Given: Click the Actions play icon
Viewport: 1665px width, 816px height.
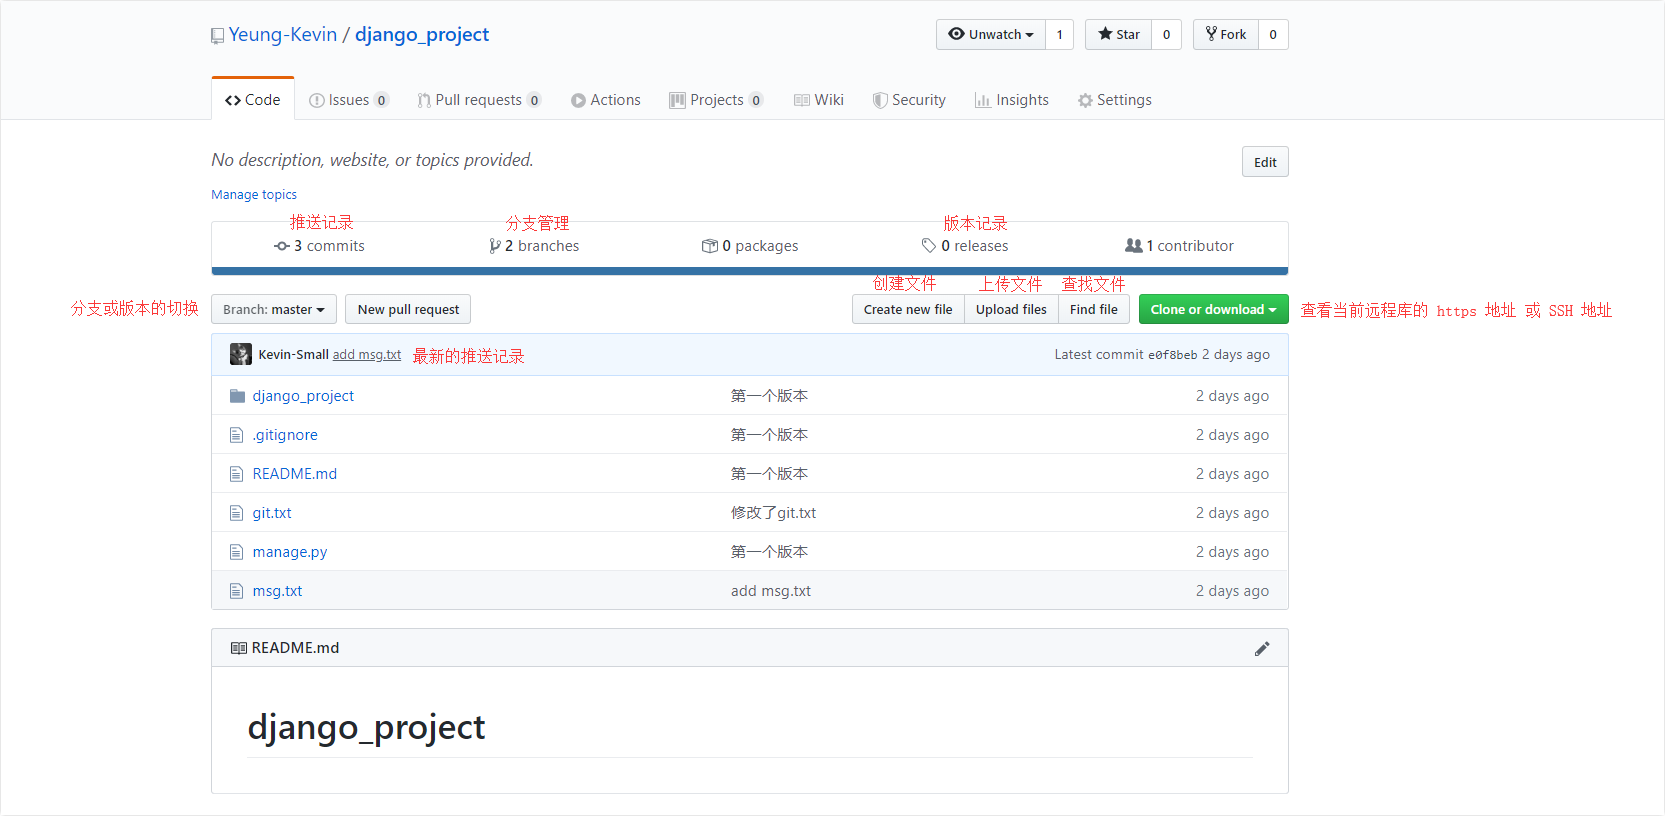Looking at the screenshot, I should [578, 100].
